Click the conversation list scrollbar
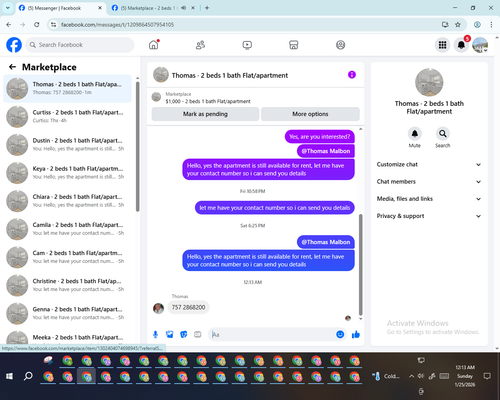 point(137,147)
